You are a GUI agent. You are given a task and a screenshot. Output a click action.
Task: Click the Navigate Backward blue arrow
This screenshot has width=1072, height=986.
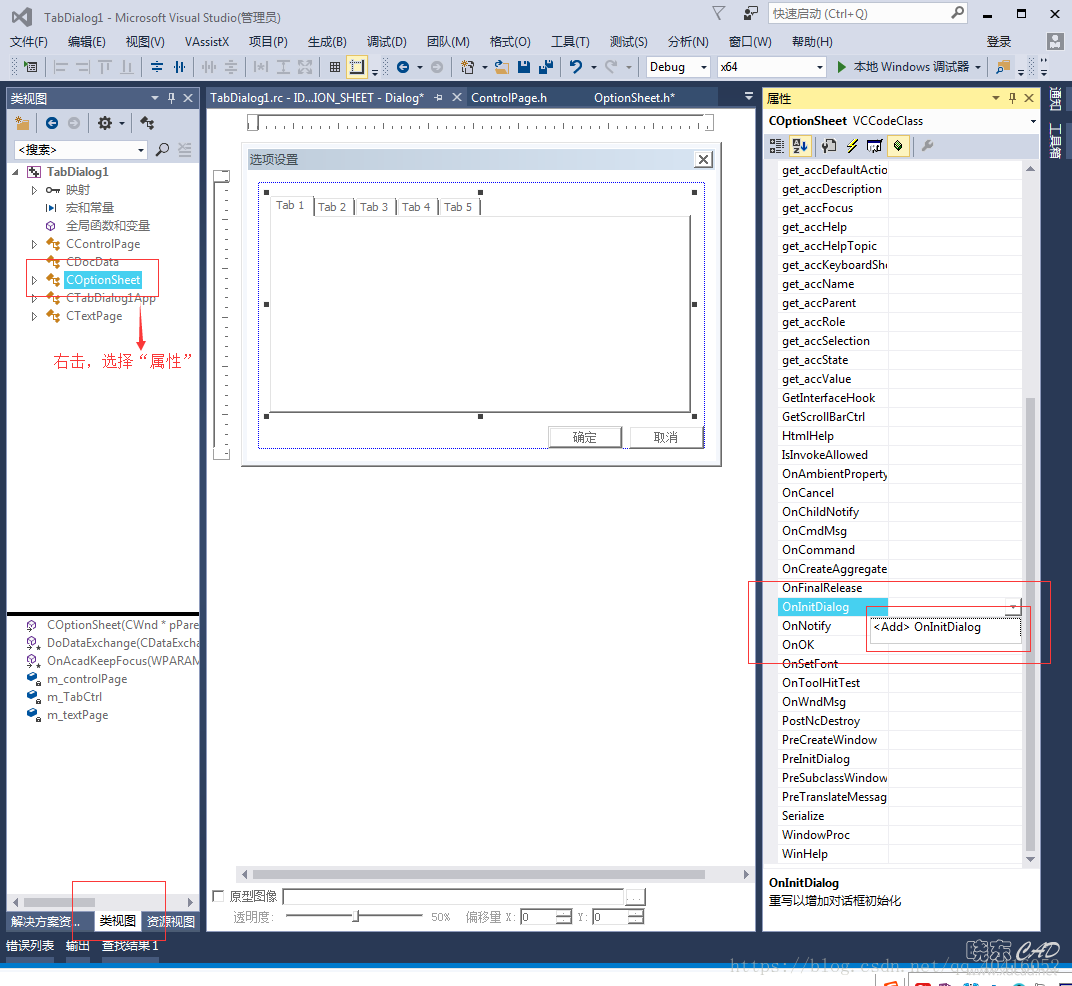tap(403, 67)
